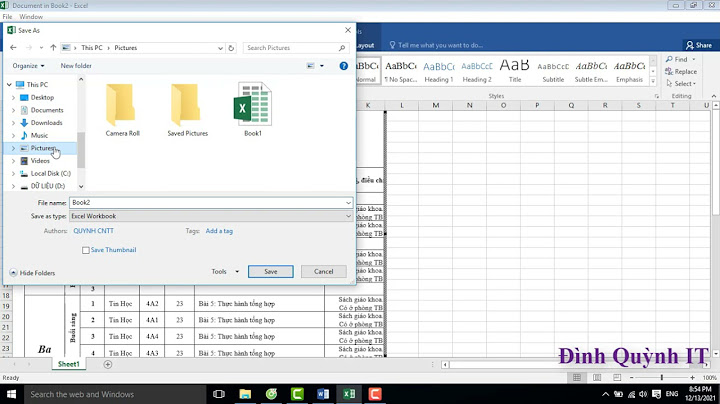
Task: Apply the Title style
Action: point(515,72)
